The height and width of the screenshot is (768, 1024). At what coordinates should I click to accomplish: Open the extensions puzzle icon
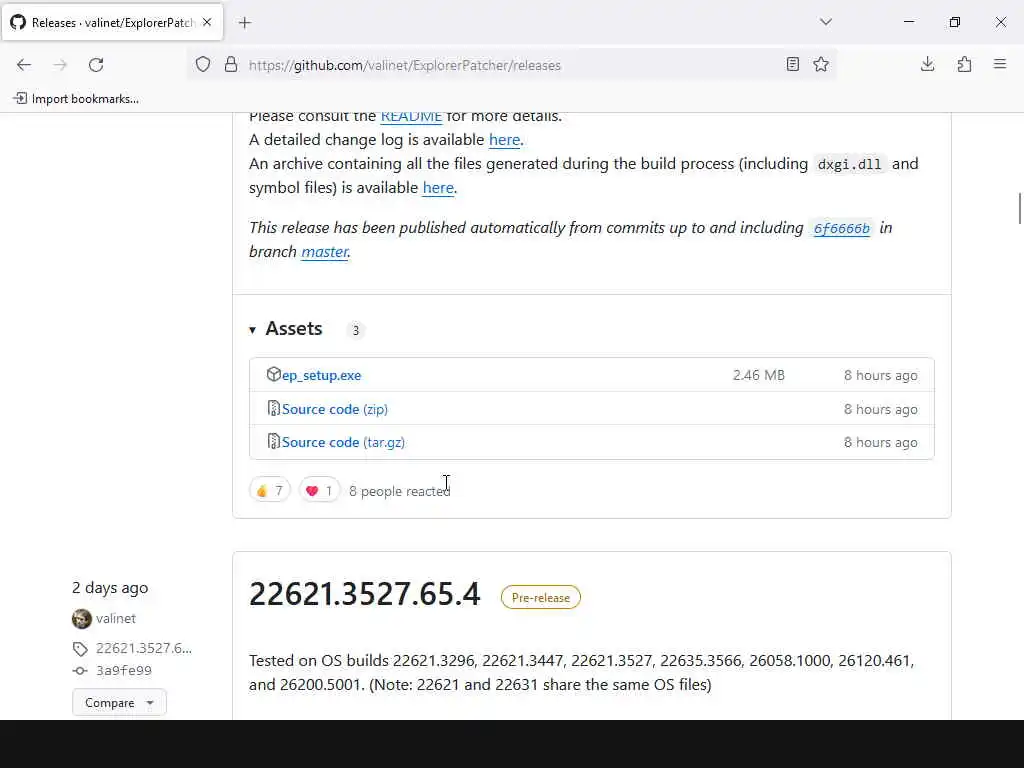[x=964, y=64]
